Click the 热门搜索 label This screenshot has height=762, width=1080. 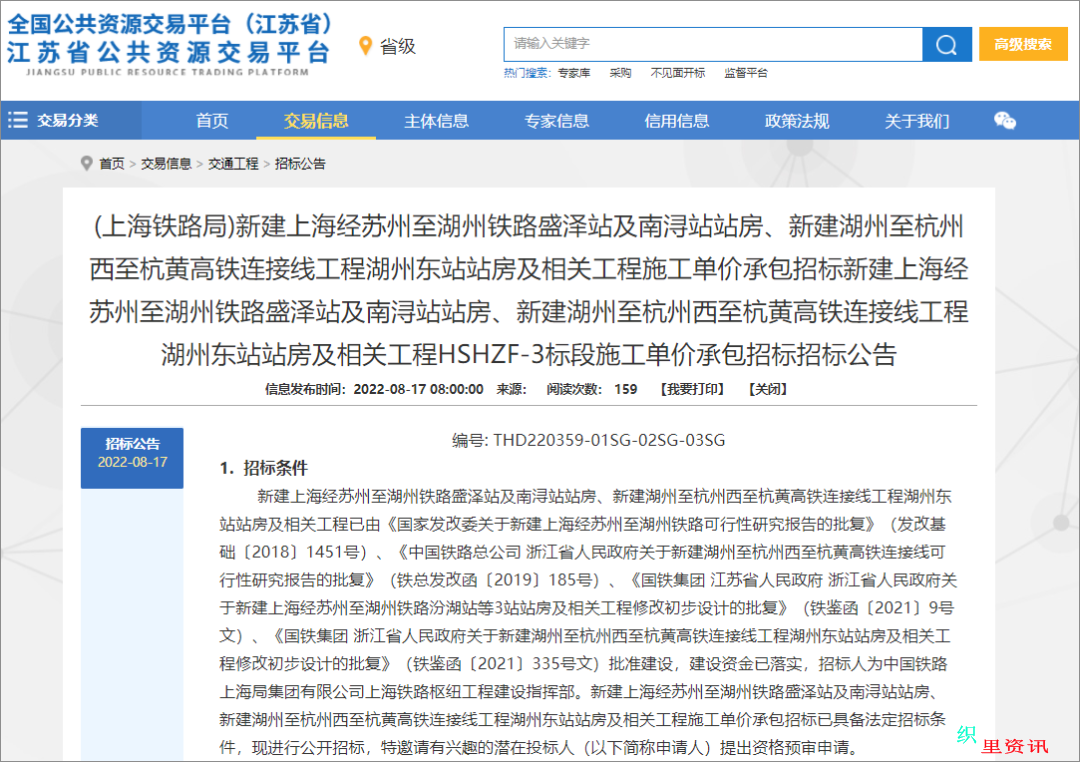point(527,73)
